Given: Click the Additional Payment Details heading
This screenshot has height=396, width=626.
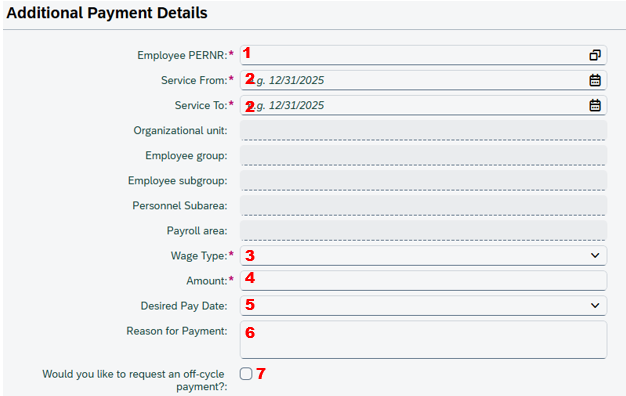Looking at the screenshot, I should point(107,13).
